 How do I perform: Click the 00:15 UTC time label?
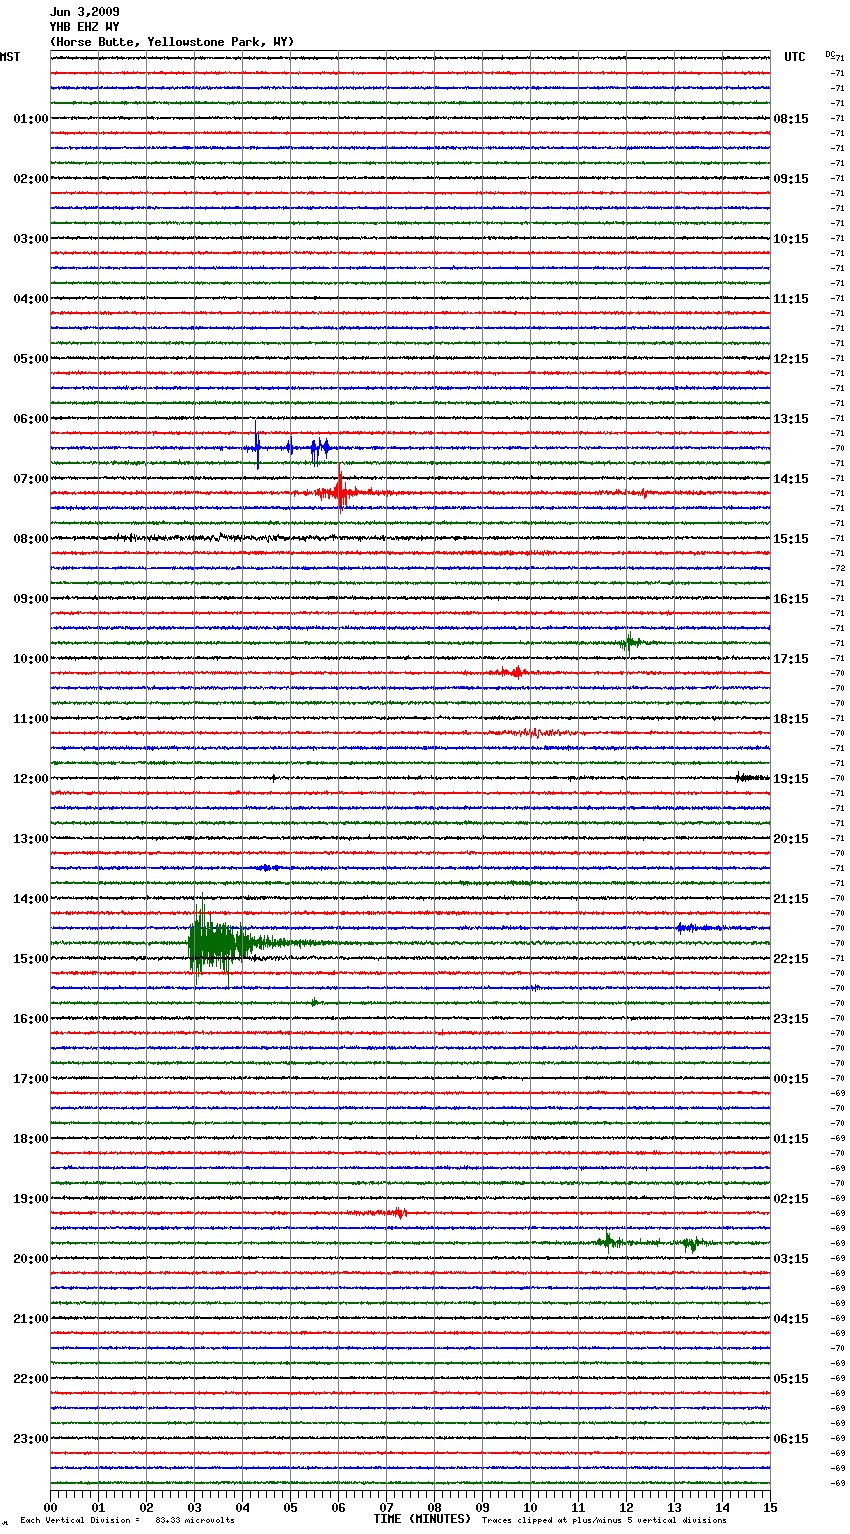[791, 1079]
